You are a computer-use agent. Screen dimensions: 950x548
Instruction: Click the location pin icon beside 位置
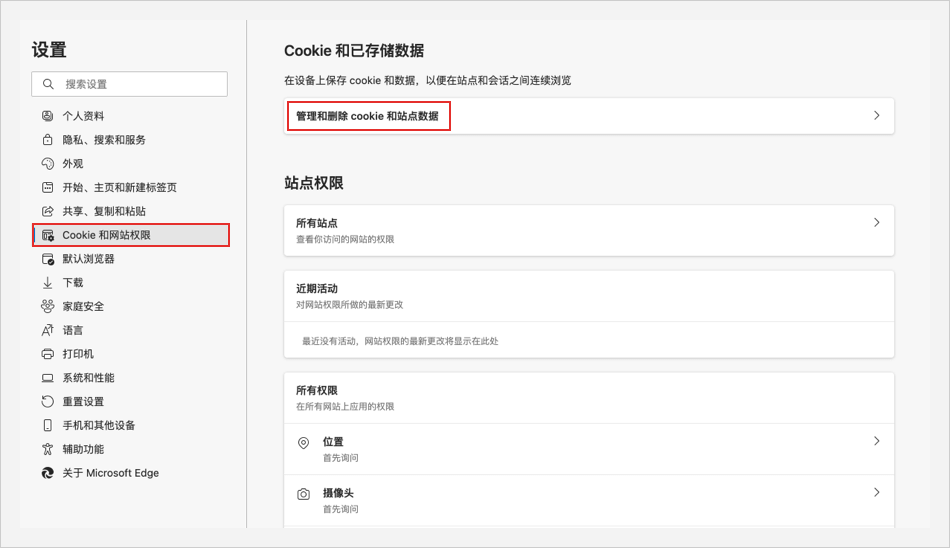(303, 442)
